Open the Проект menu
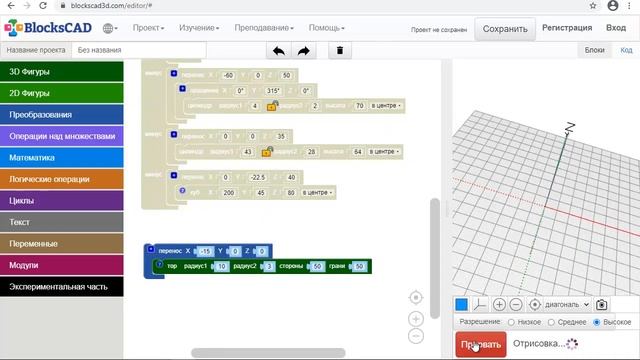 148,28
